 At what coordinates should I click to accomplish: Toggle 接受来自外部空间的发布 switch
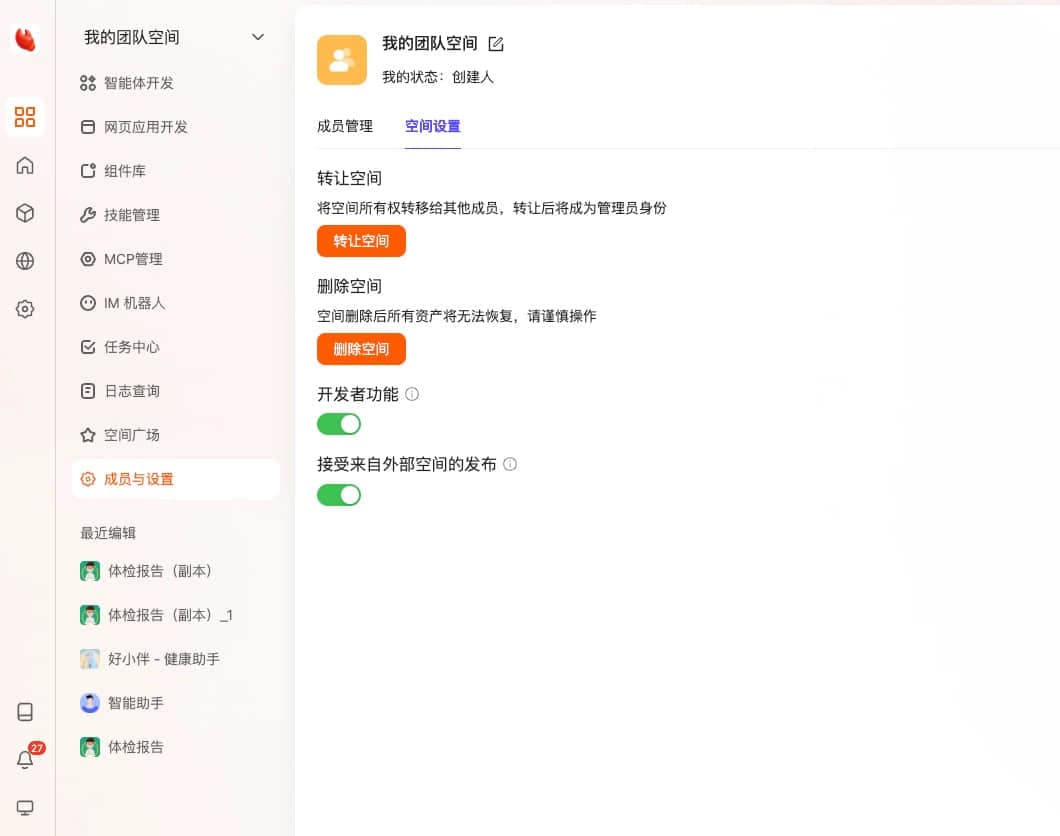[x=339, y=495]
